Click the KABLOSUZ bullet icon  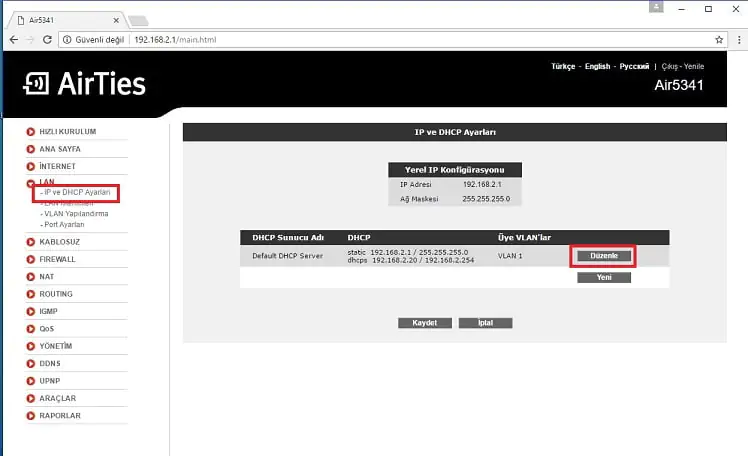31,242
